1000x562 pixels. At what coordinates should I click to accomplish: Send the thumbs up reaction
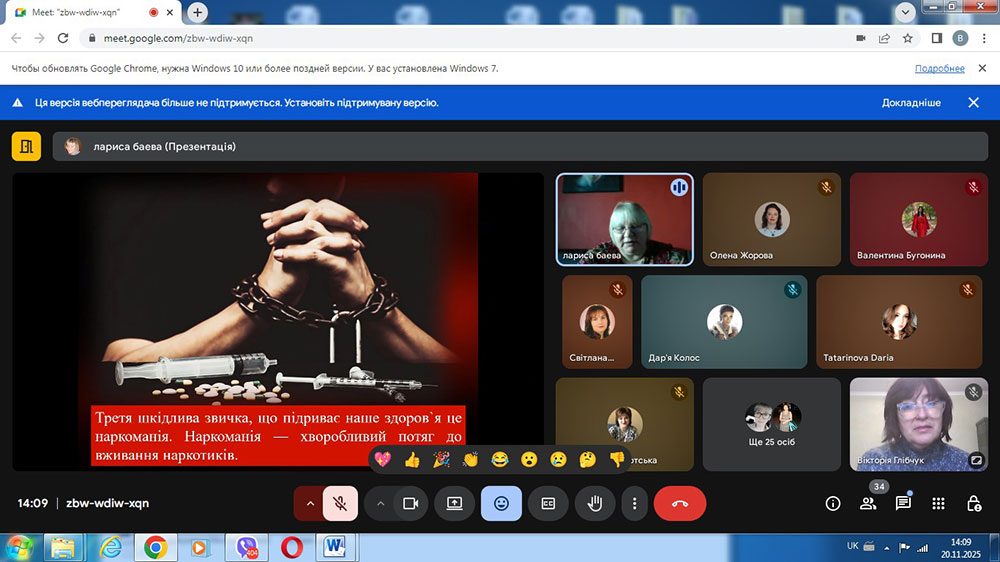pos(412,460)
